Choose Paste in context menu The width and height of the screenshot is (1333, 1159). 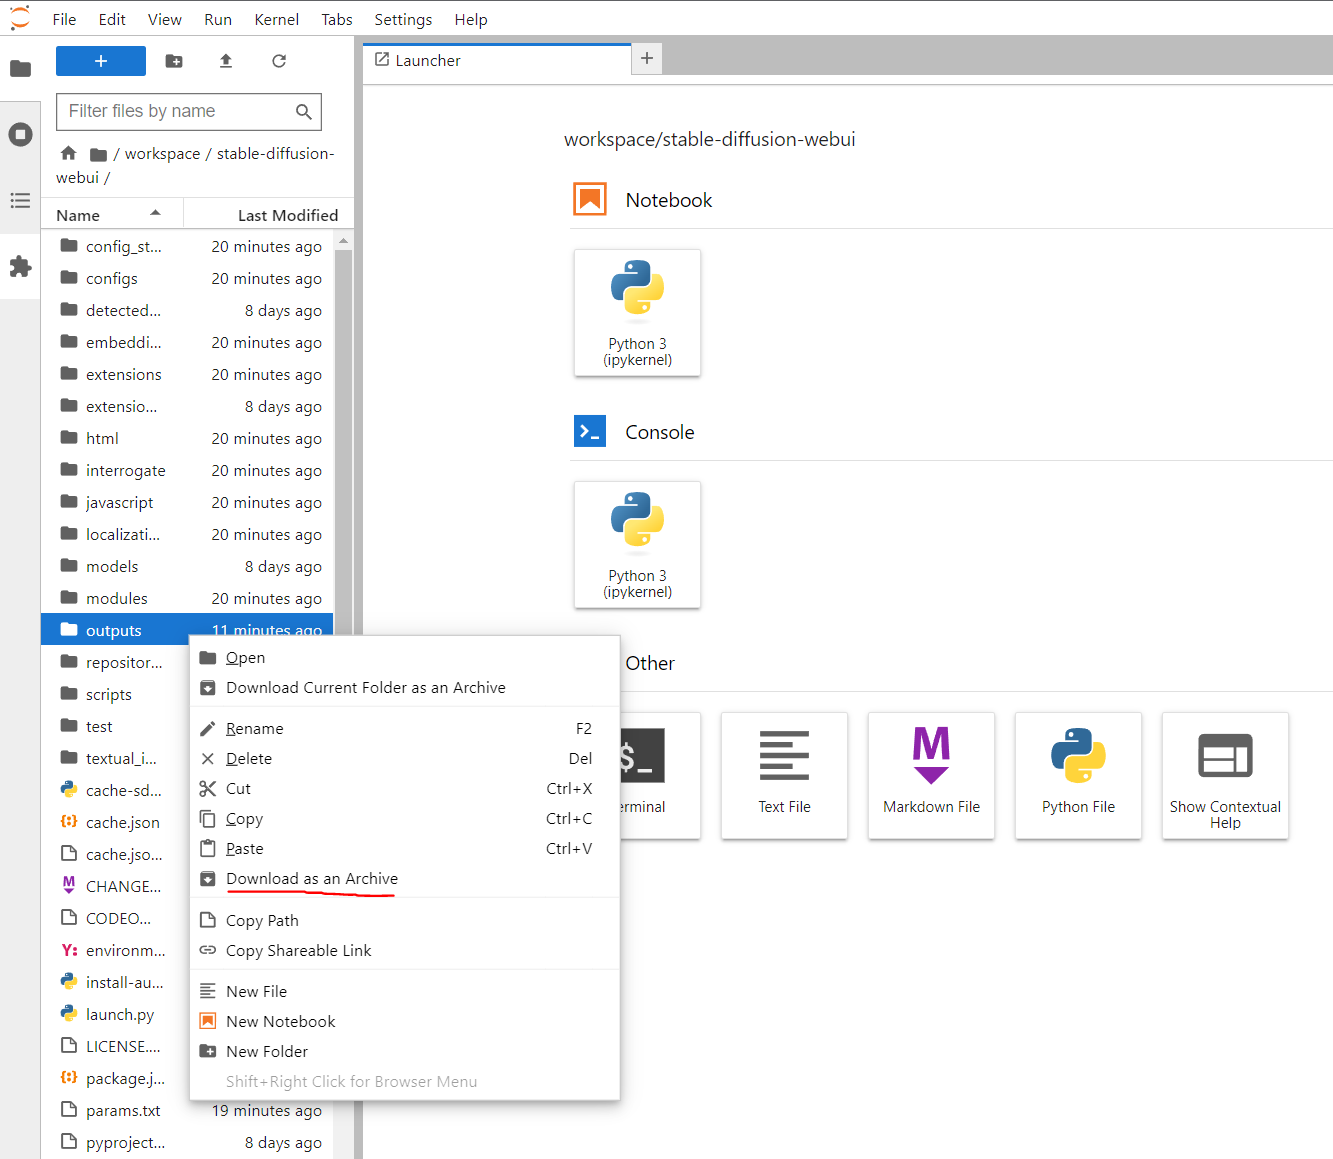point(405,849)
